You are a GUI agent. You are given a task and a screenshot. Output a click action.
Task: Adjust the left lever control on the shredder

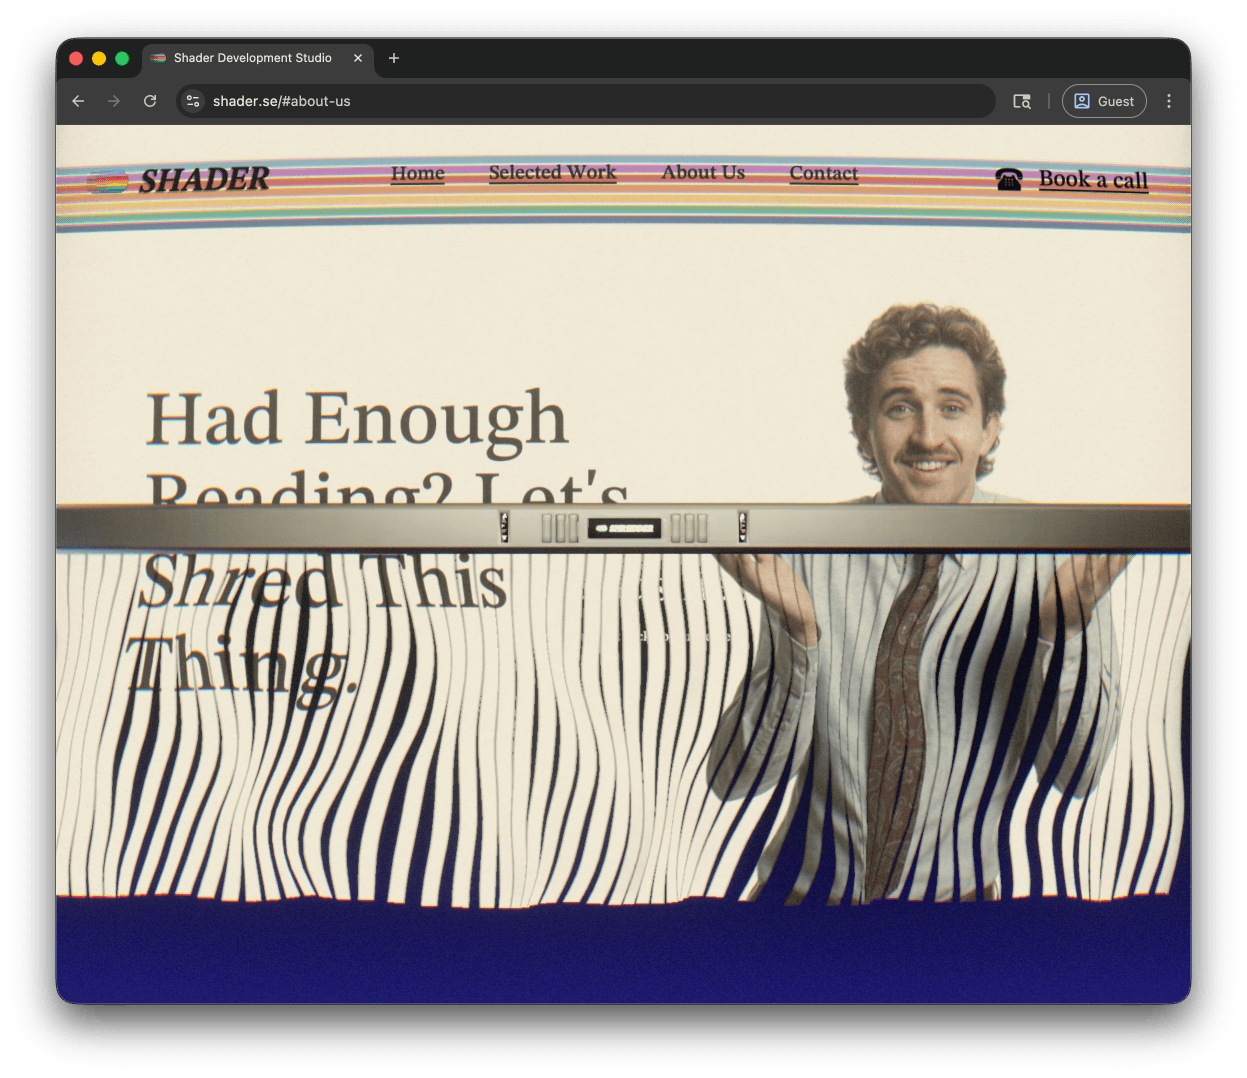(x=504, y=528)
